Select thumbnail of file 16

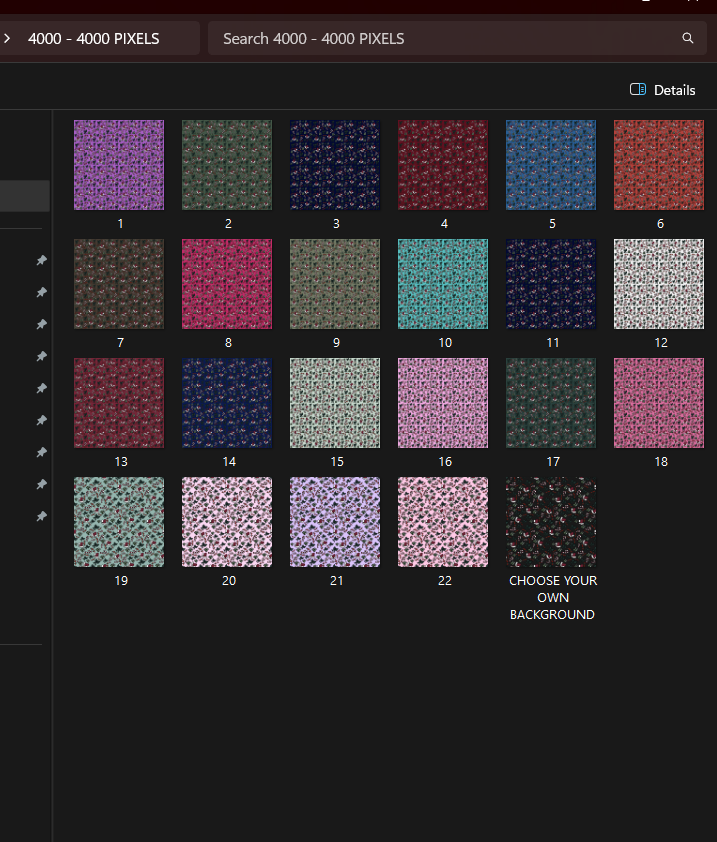coord(443,403)
